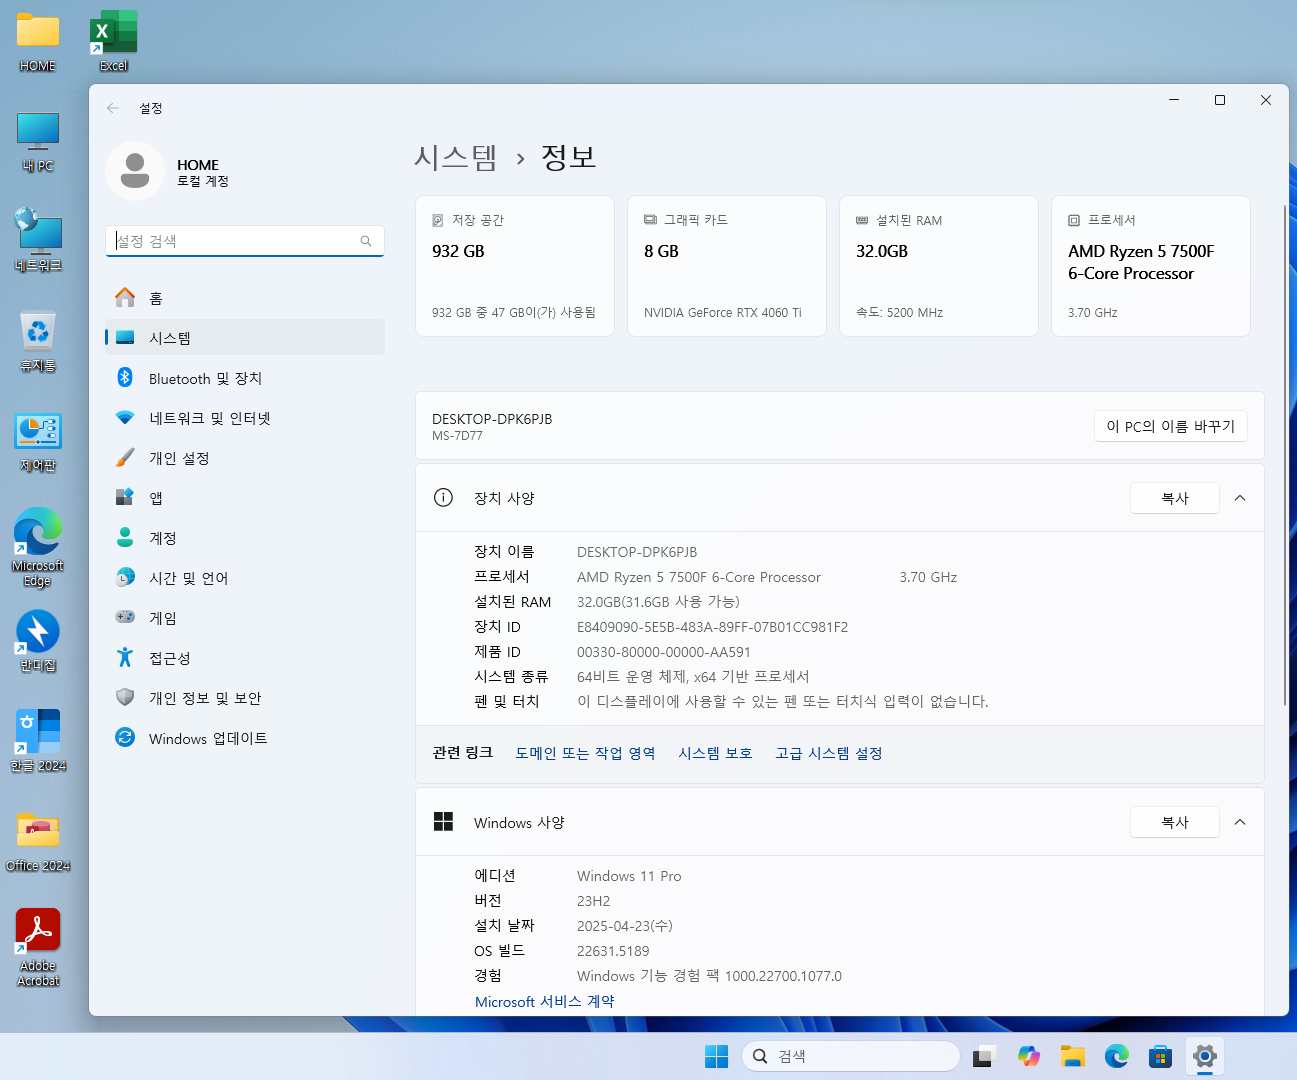Open 게임 settings category
1297x1080 pixels.
(x=245, y=618)
